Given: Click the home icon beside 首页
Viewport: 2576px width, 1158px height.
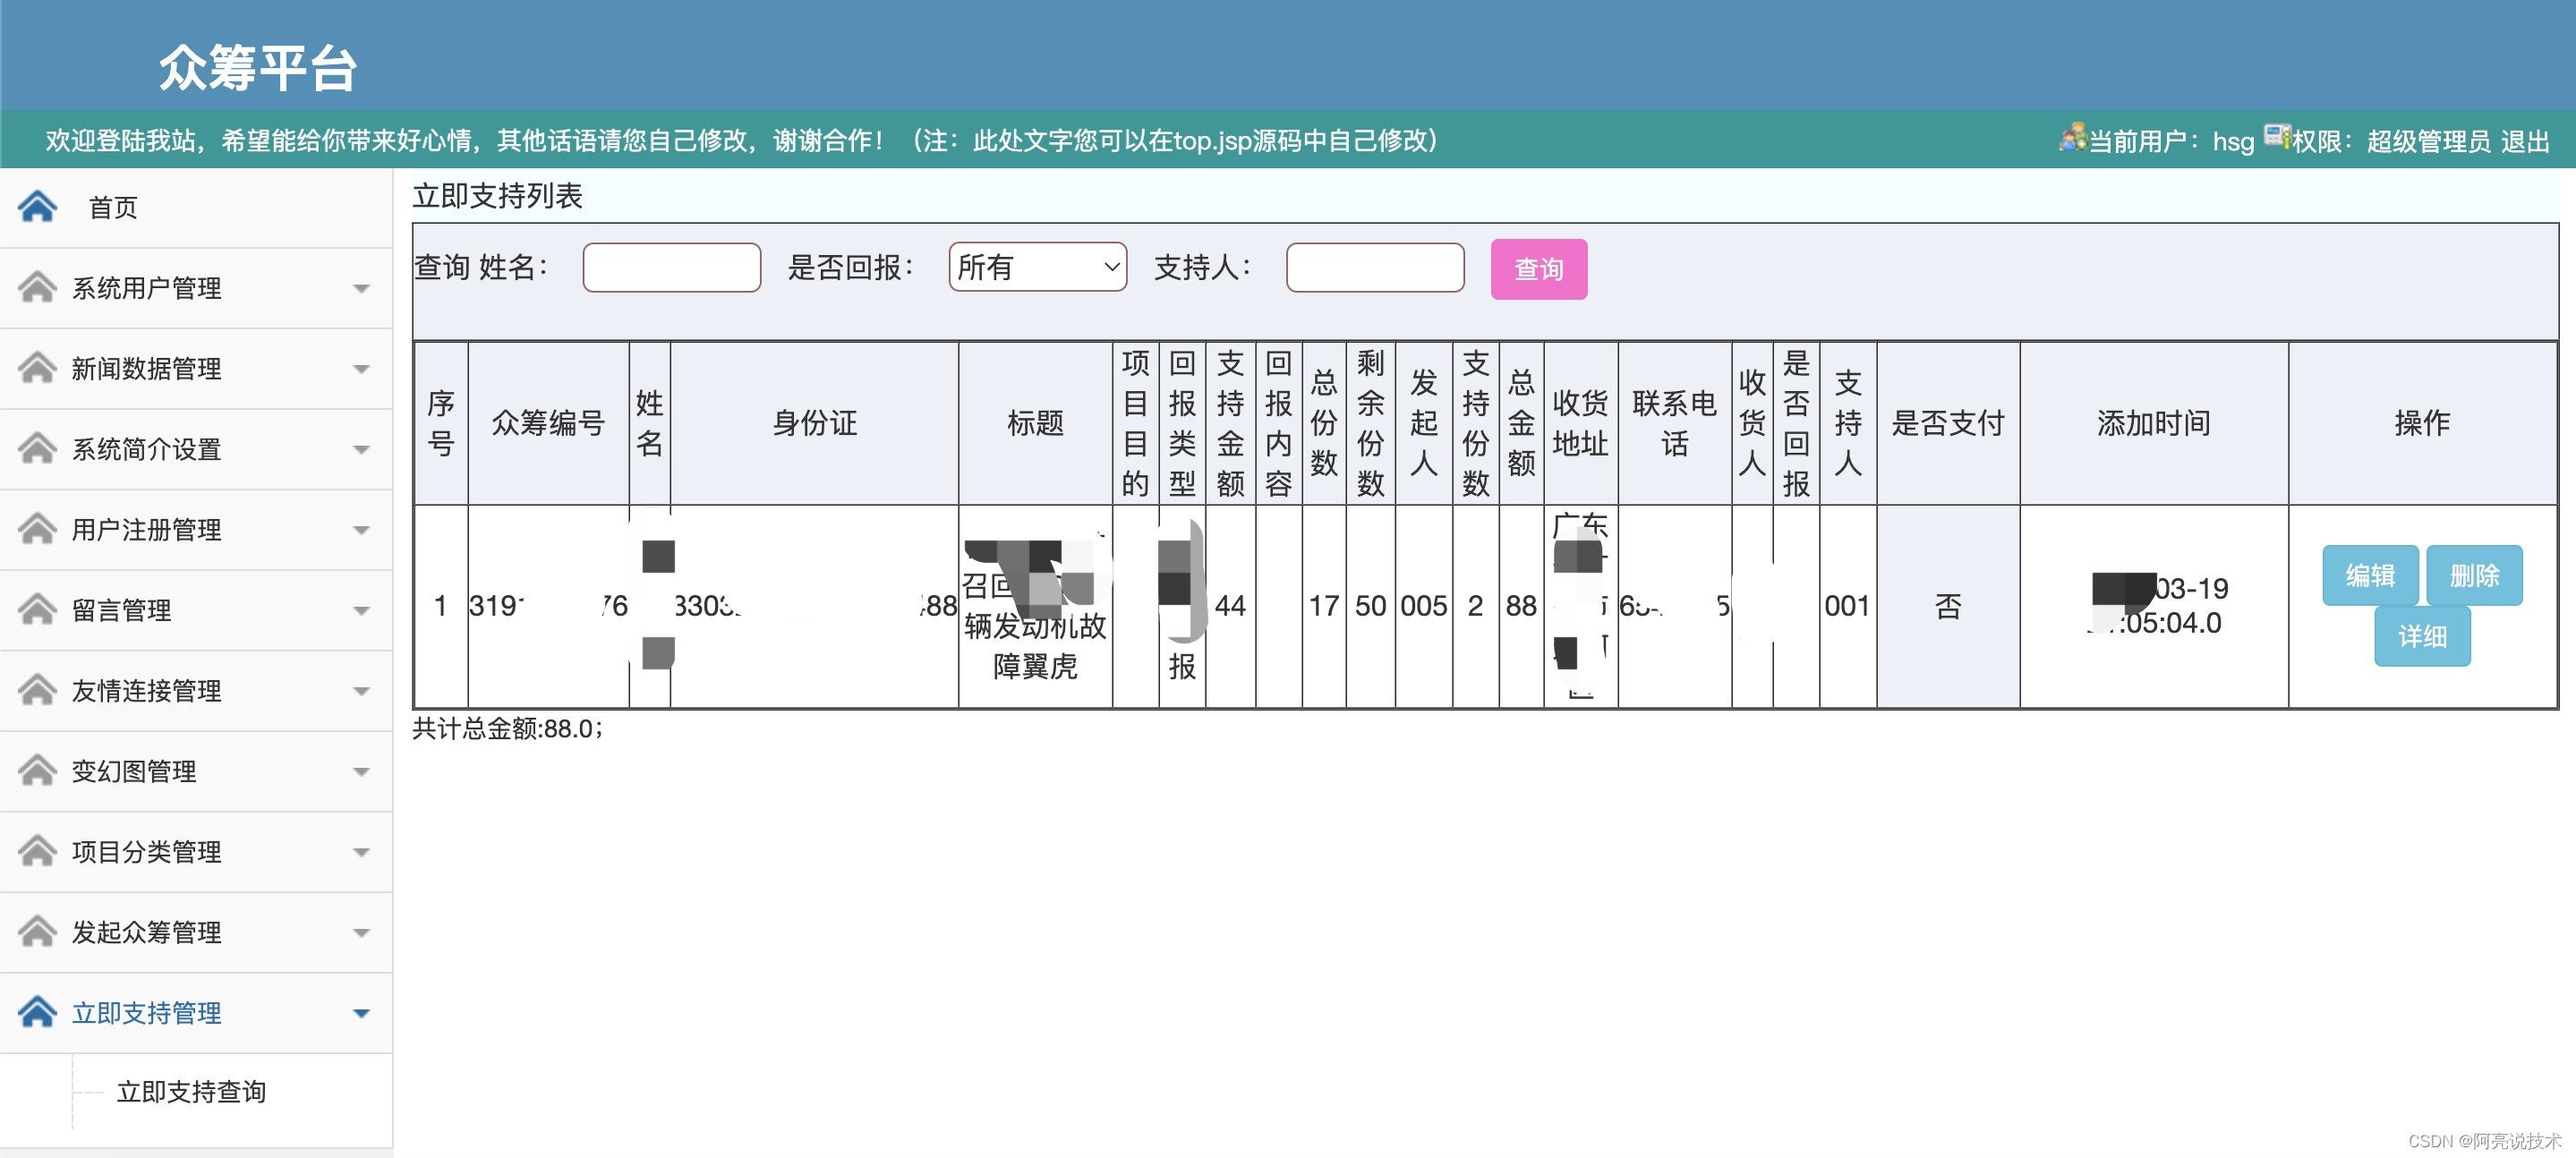Looking at the screenshot, I should click(37, 207).
